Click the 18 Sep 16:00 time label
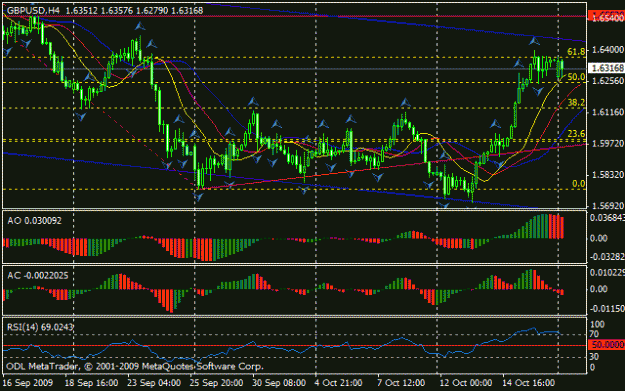The image size is (625, 391). click(x=91, y=383)
